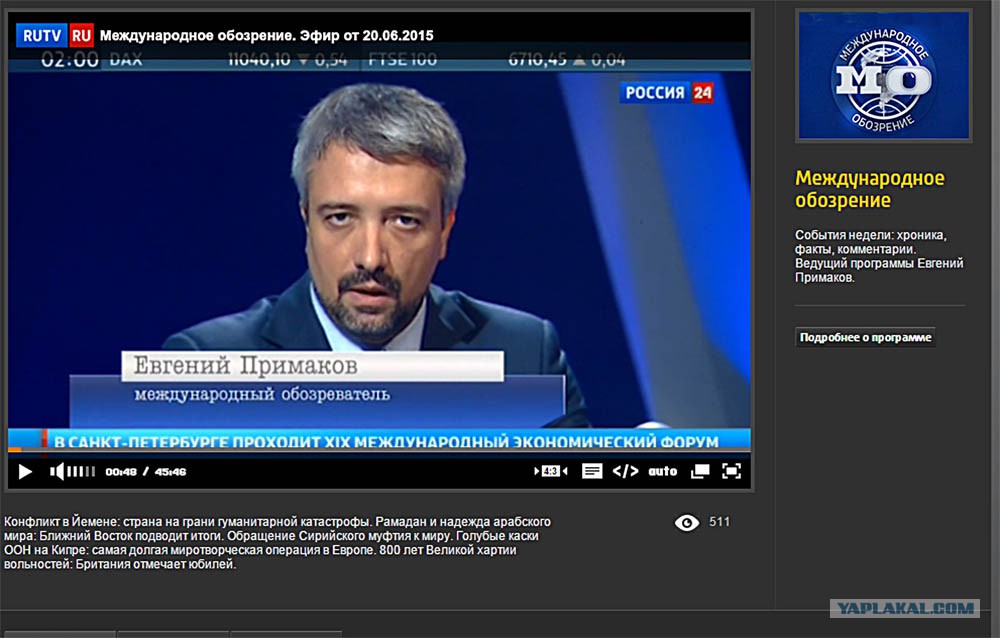
Task: Click the 00:48 / 45:46 time display
Action: click(x=146, y=471)
